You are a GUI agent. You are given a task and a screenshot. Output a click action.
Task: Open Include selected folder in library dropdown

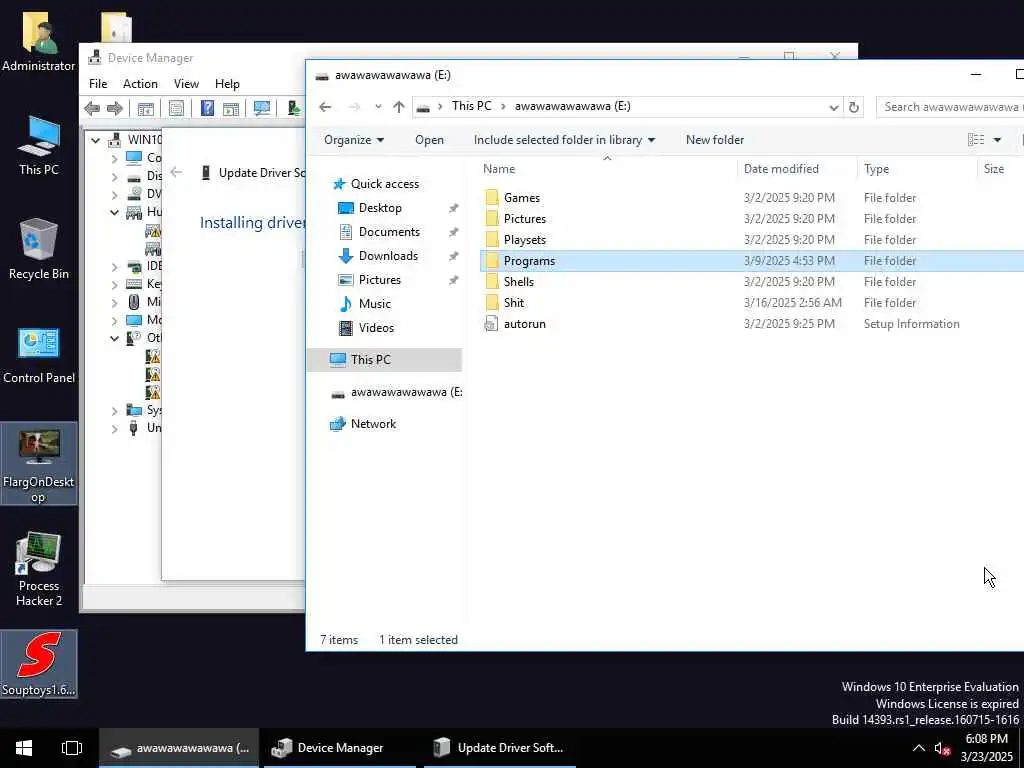pos(564,140)
